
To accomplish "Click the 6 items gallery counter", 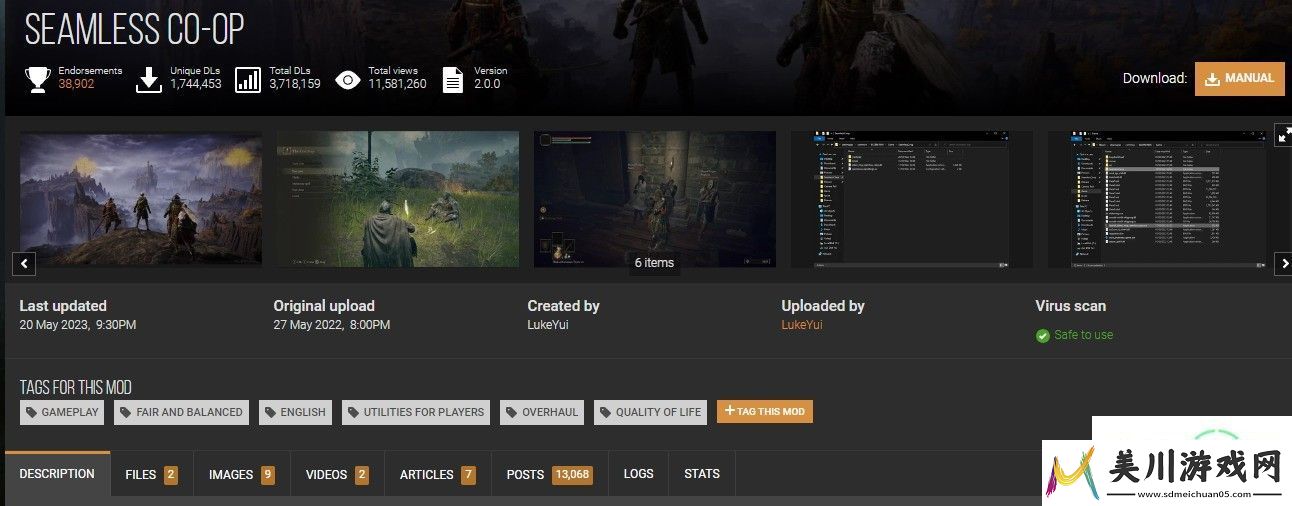I will tap(654, 262).
